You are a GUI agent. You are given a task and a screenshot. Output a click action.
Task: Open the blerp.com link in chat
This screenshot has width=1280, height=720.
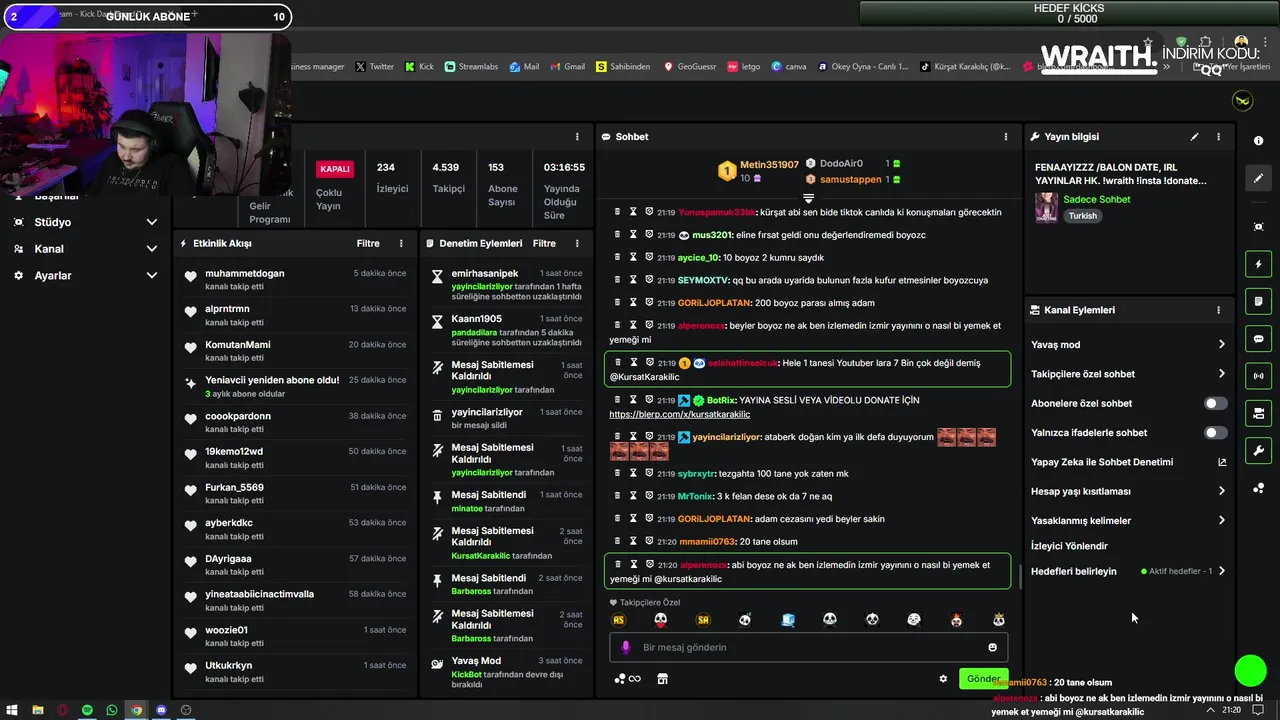(x=679, y=414)
